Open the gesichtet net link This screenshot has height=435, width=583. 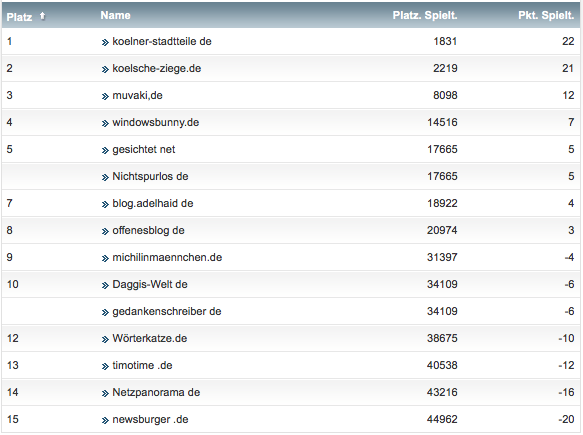click(x=144, y=149)
